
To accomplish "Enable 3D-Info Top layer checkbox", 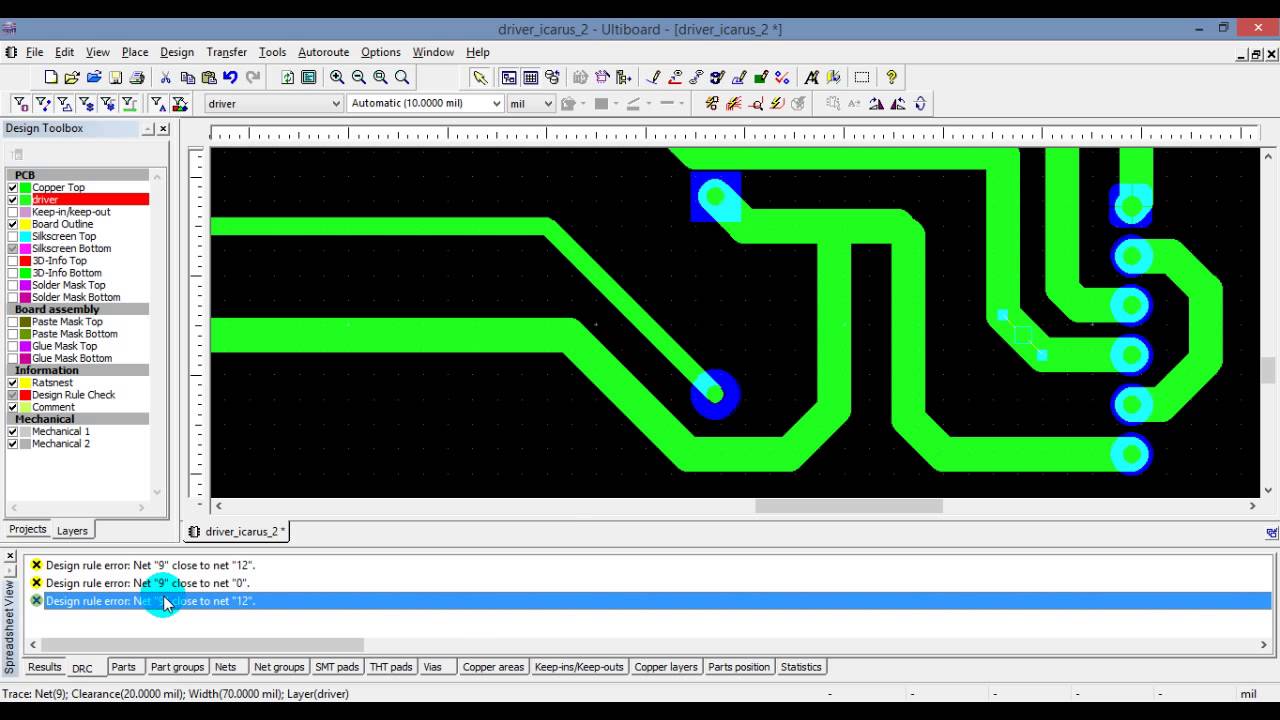I will [x=13, y=260].
